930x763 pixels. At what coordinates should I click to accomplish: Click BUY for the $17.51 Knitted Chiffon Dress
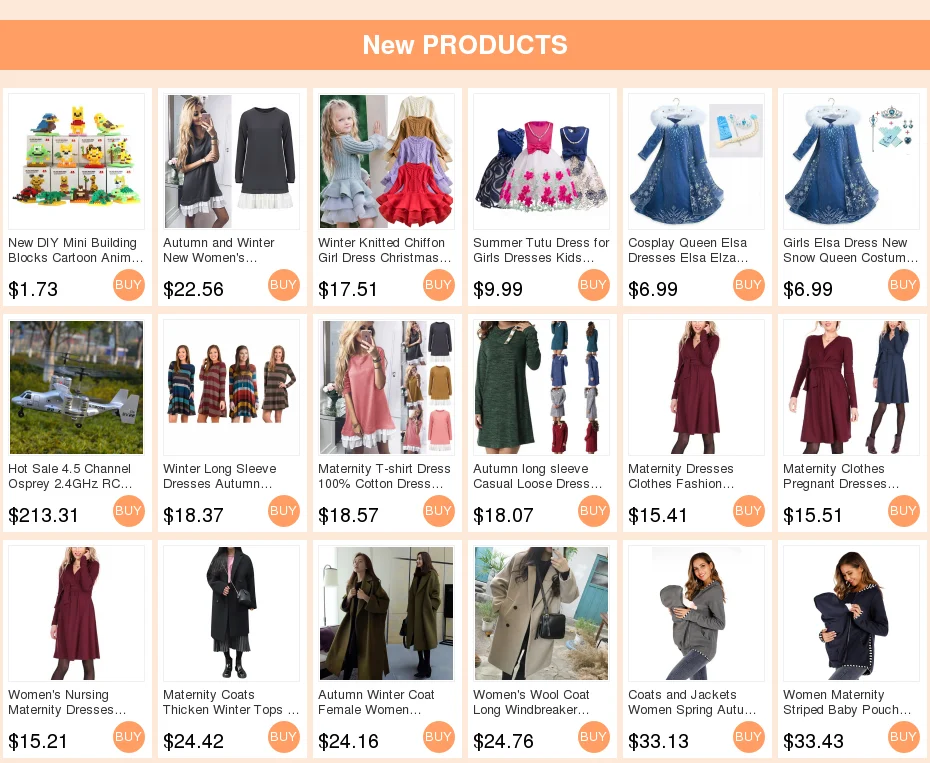[x=439, y=285]
